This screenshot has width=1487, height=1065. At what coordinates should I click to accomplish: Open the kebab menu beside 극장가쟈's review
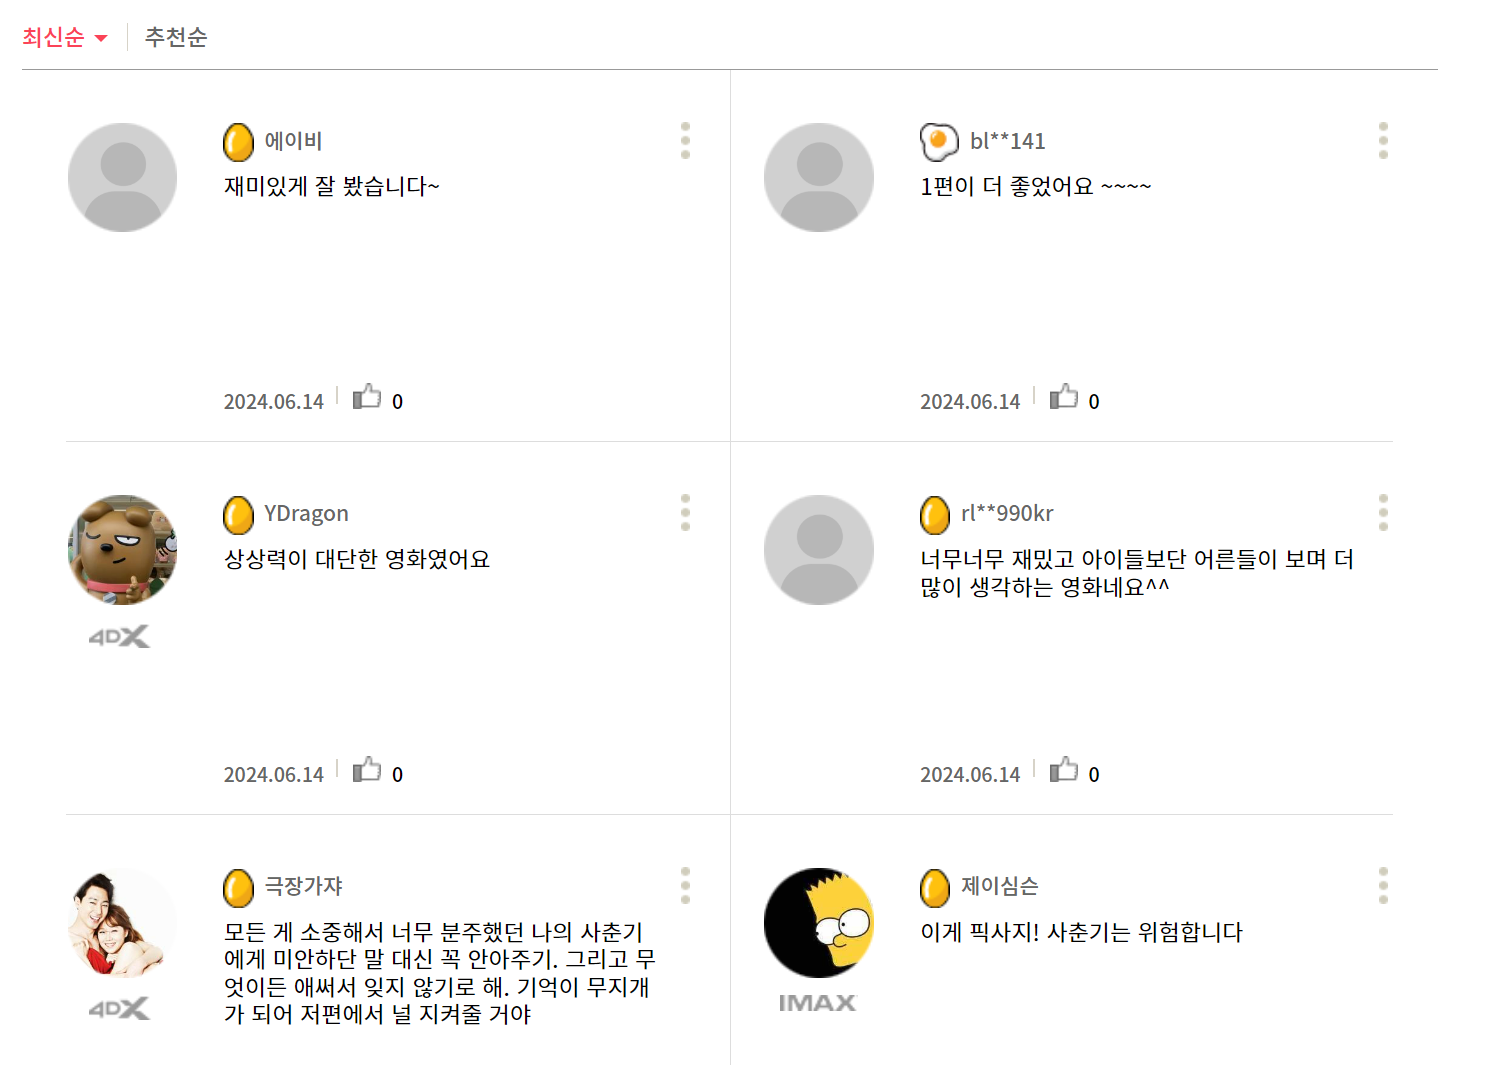coord(685,886)
